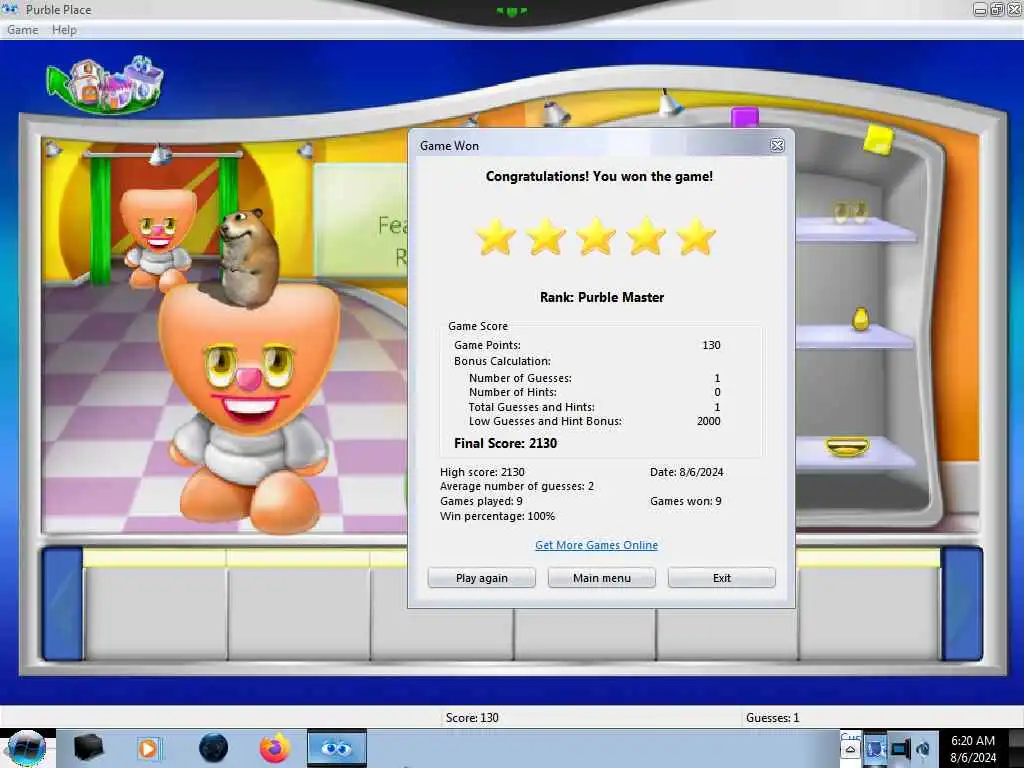Click the large orange Purble character
Viewport: 1024px width, 768px height.
249,408
